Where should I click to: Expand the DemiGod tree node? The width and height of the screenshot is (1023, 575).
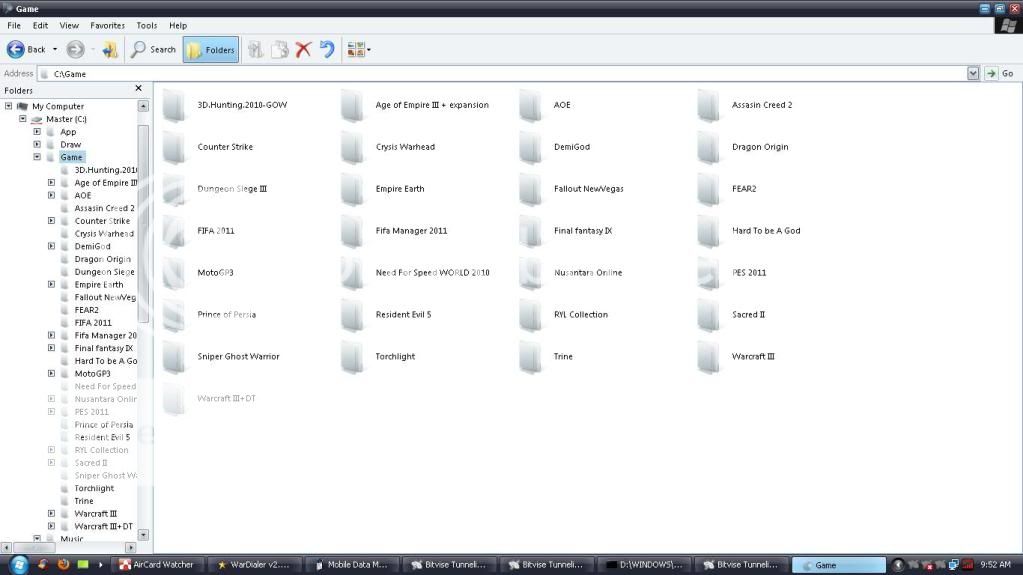(x=52, y=246)
